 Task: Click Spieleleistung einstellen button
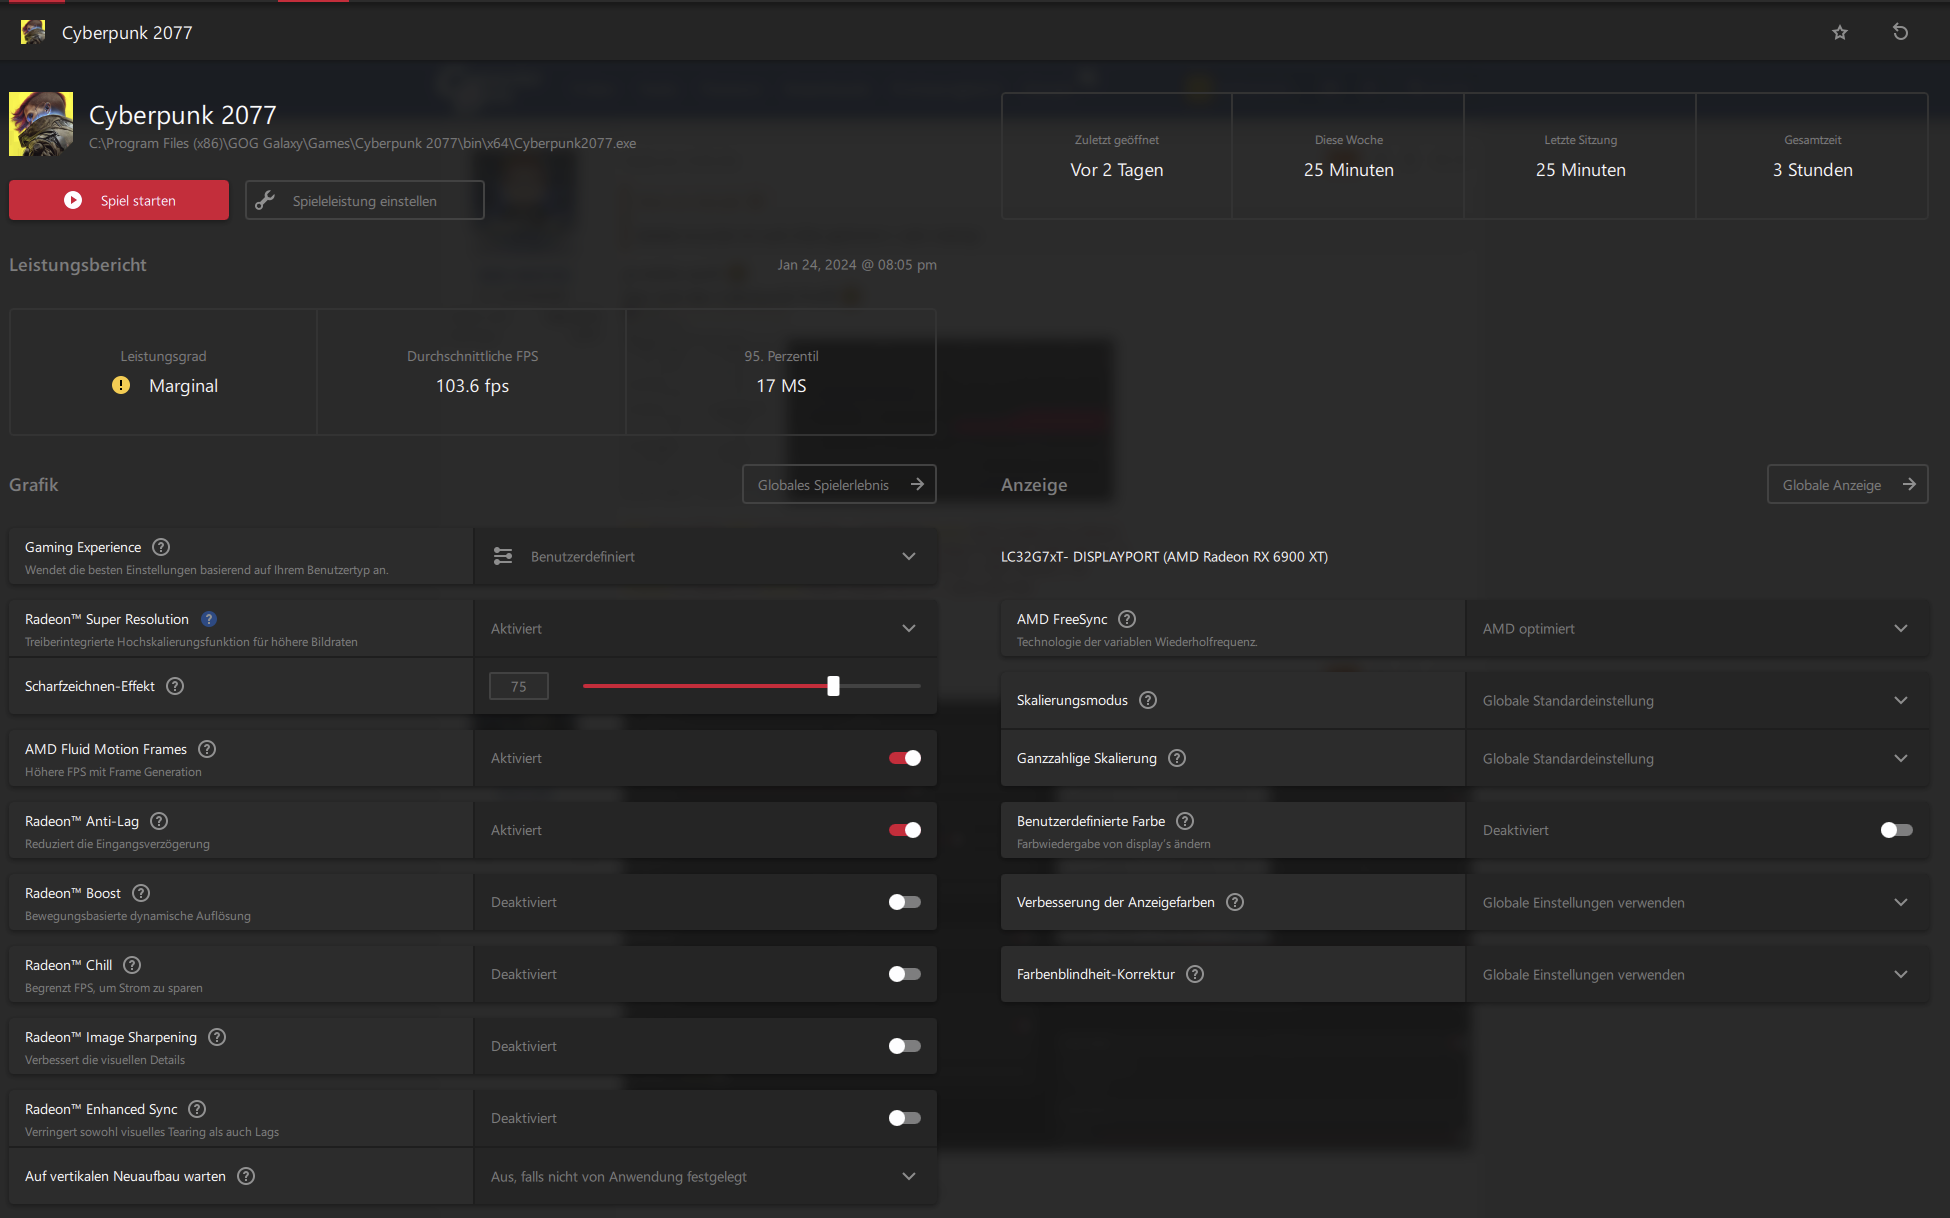364,200
